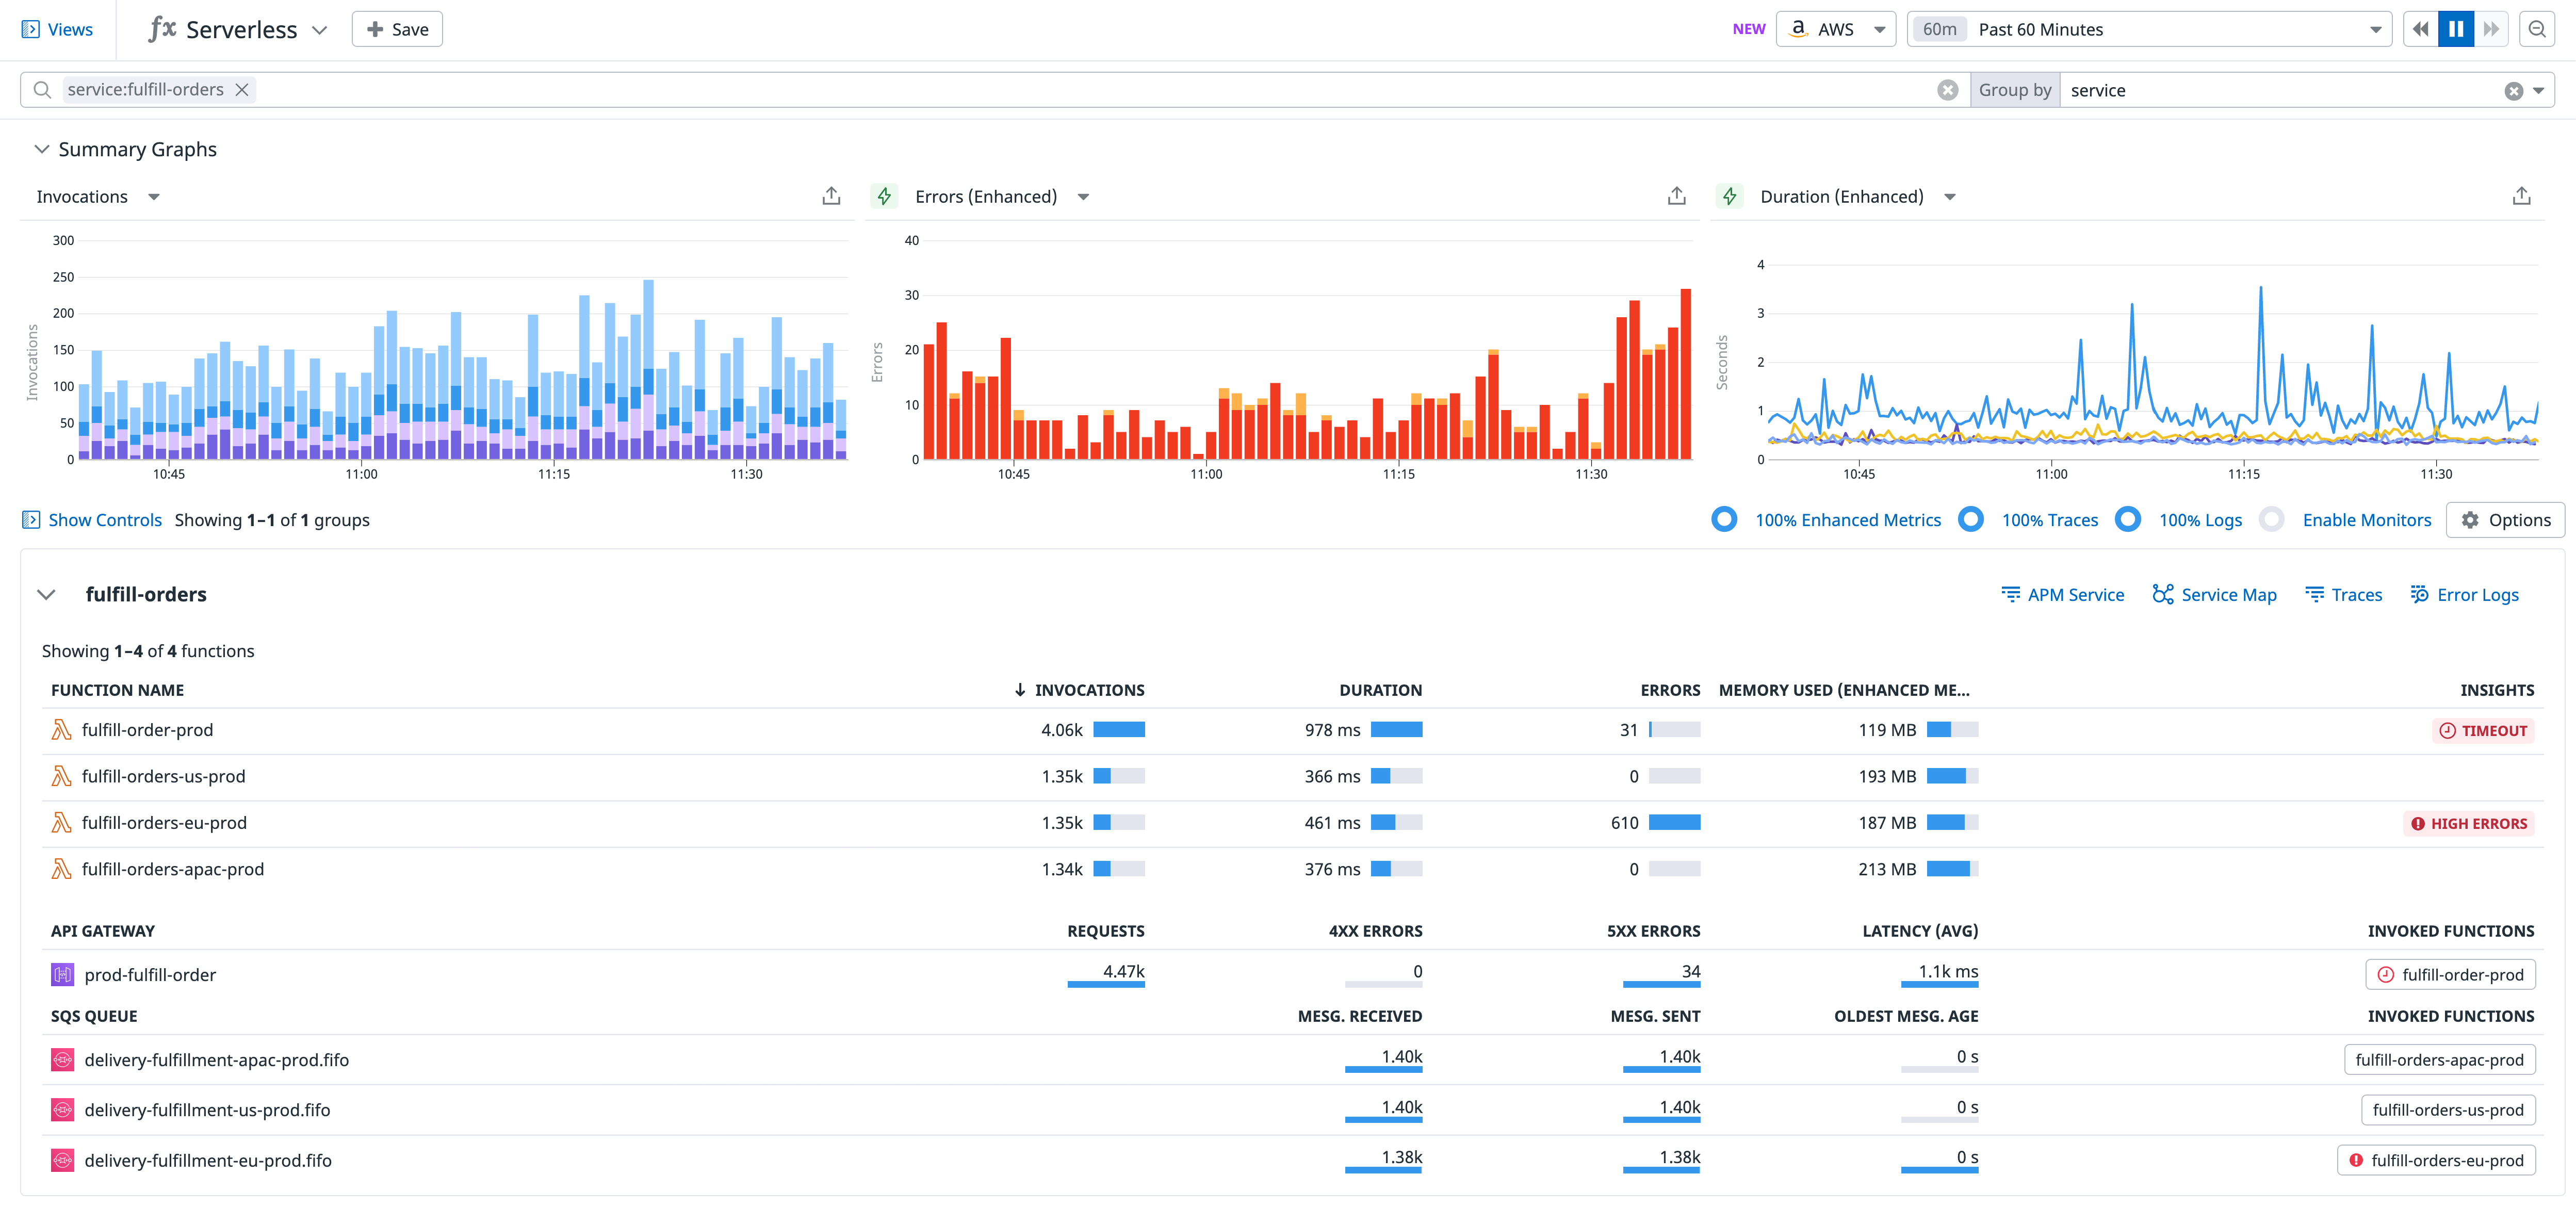The width and height of the screenshot is (2576, 1208).
Task: Click the Show Controls link
Action: point(104,519)
